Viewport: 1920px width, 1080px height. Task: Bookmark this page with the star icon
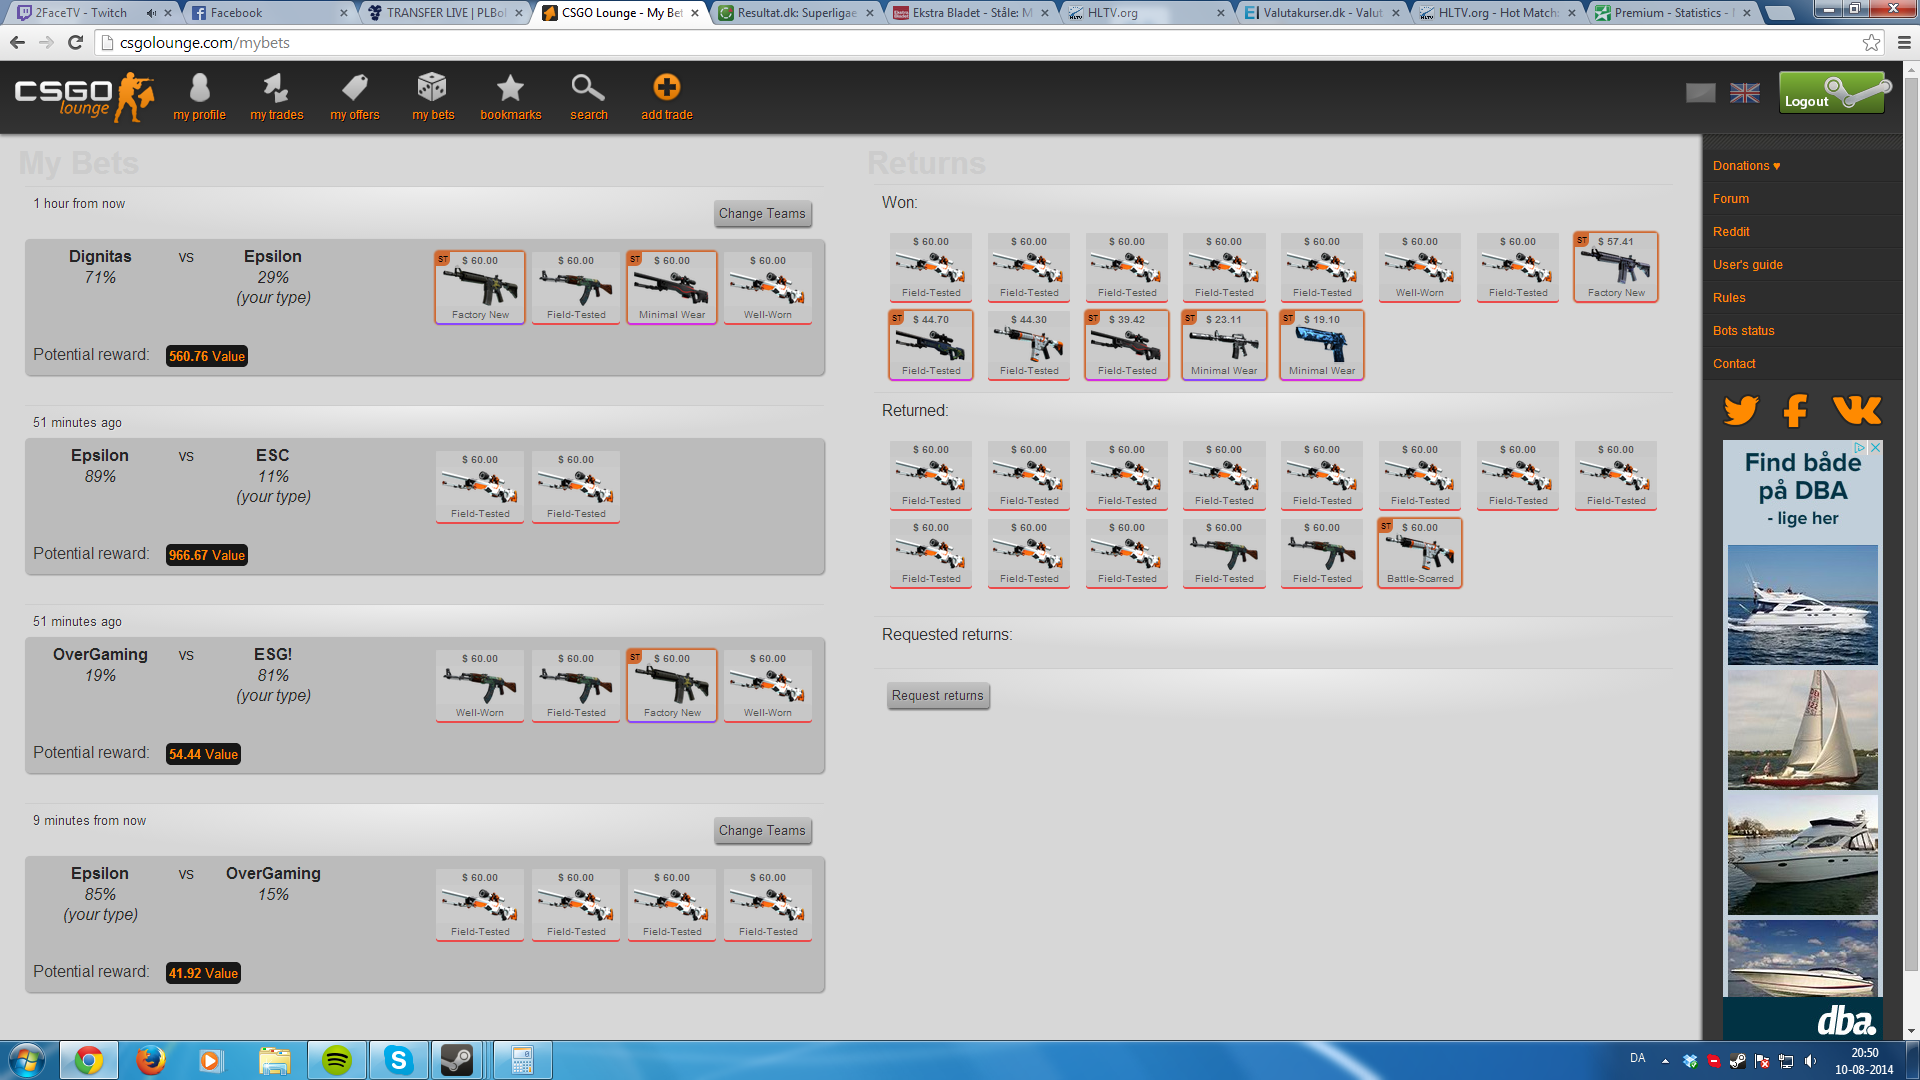(1871, 42)
